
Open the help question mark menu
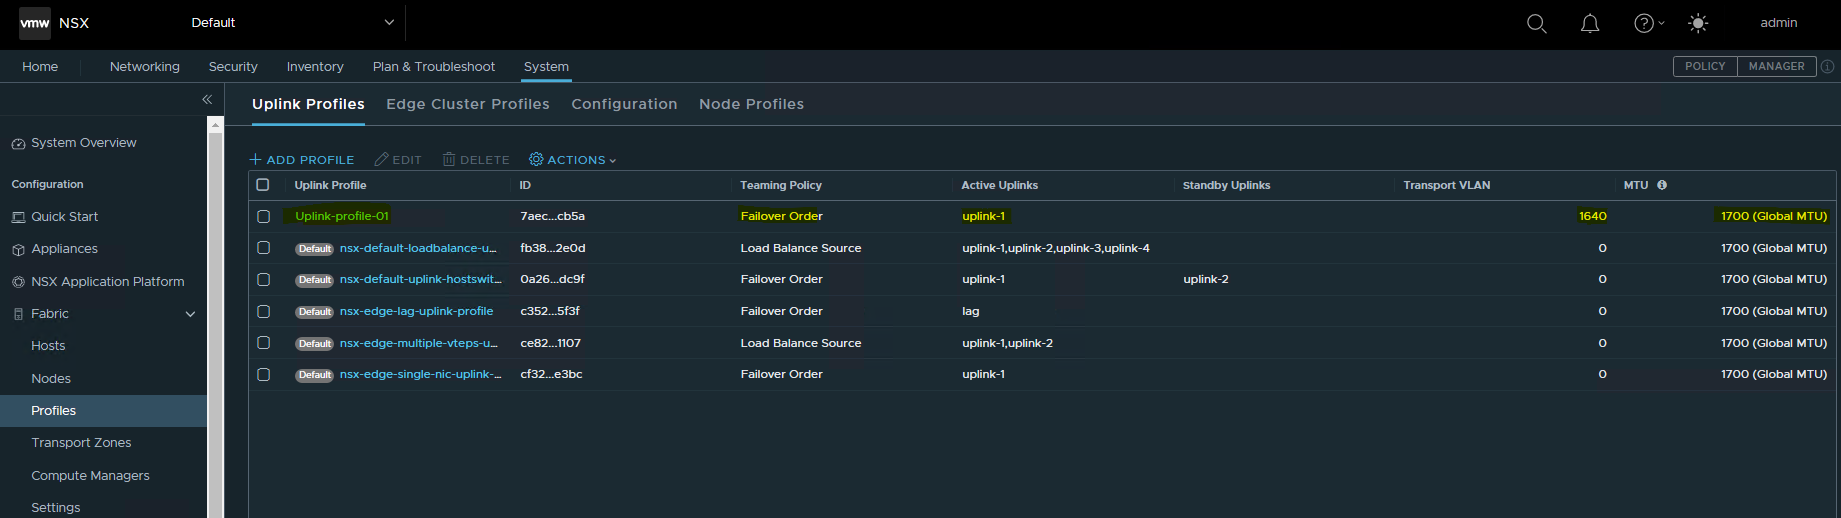[1648, 23]
